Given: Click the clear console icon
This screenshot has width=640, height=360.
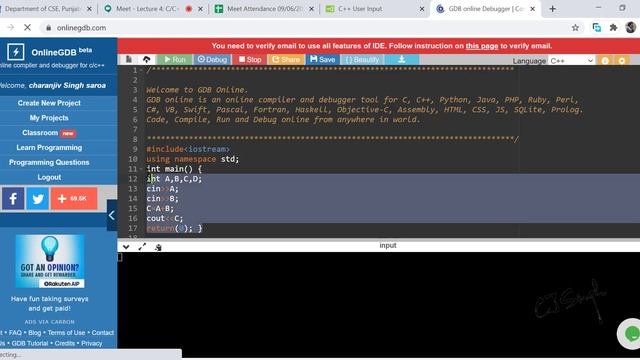Looking at the screenshot, I should [158, 247].
